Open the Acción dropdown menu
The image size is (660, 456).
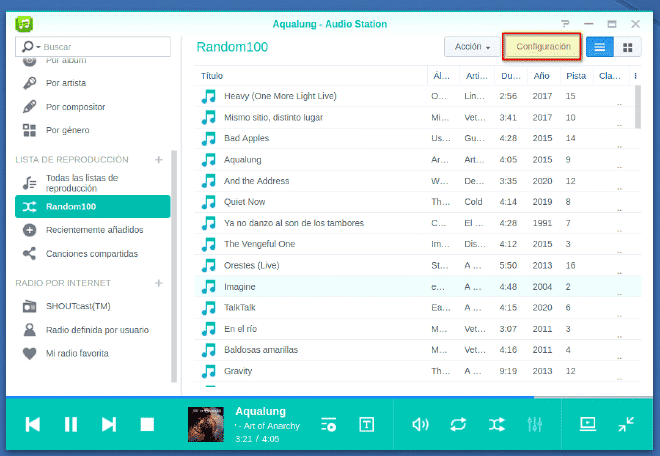pyautogui.click(x=472, y=47)
